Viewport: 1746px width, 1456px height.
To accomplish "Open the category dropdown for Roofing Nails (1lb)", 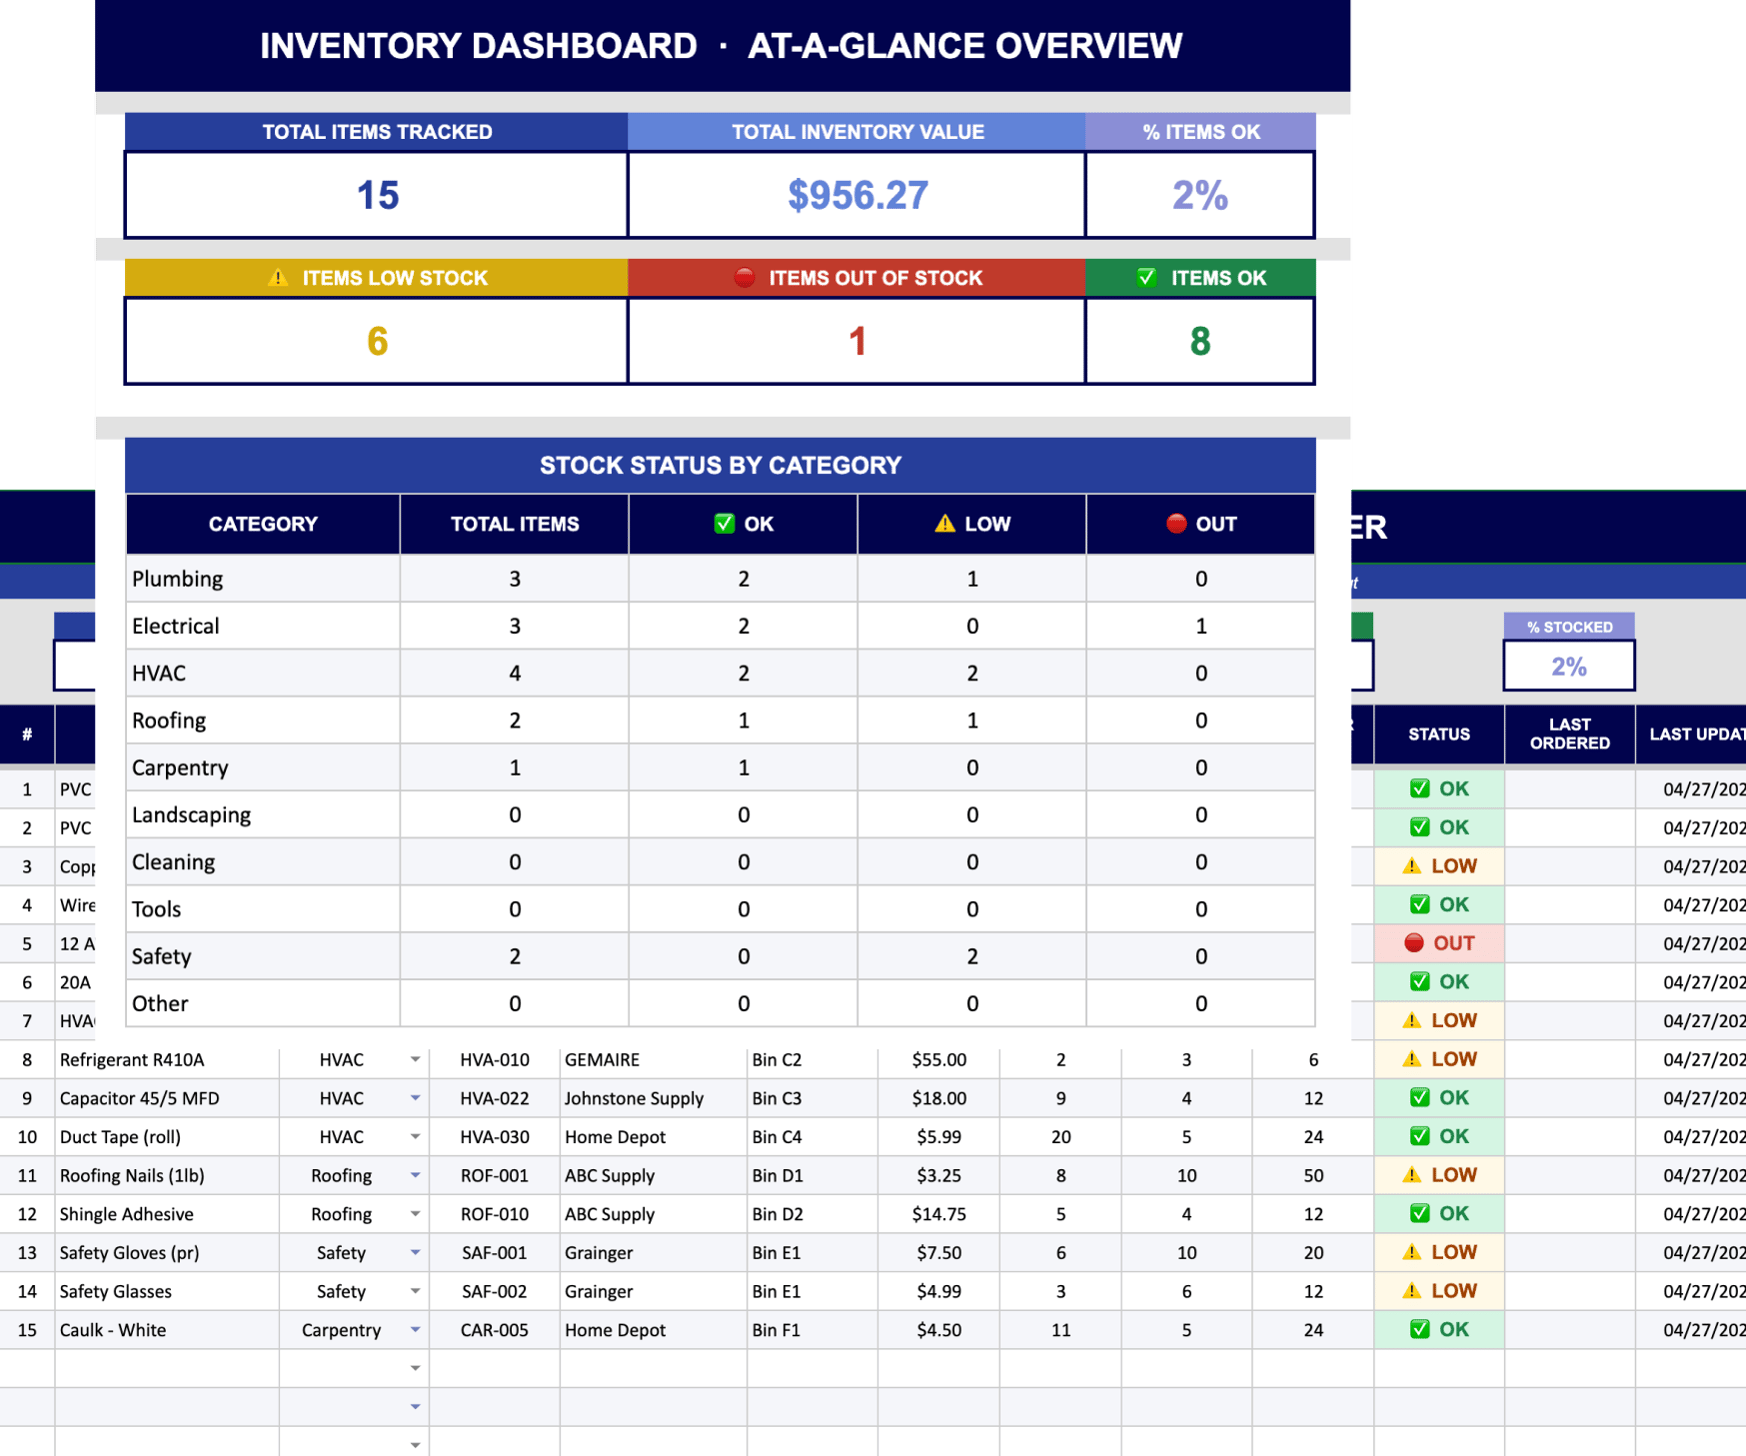I will click(x=415, y=1175).
